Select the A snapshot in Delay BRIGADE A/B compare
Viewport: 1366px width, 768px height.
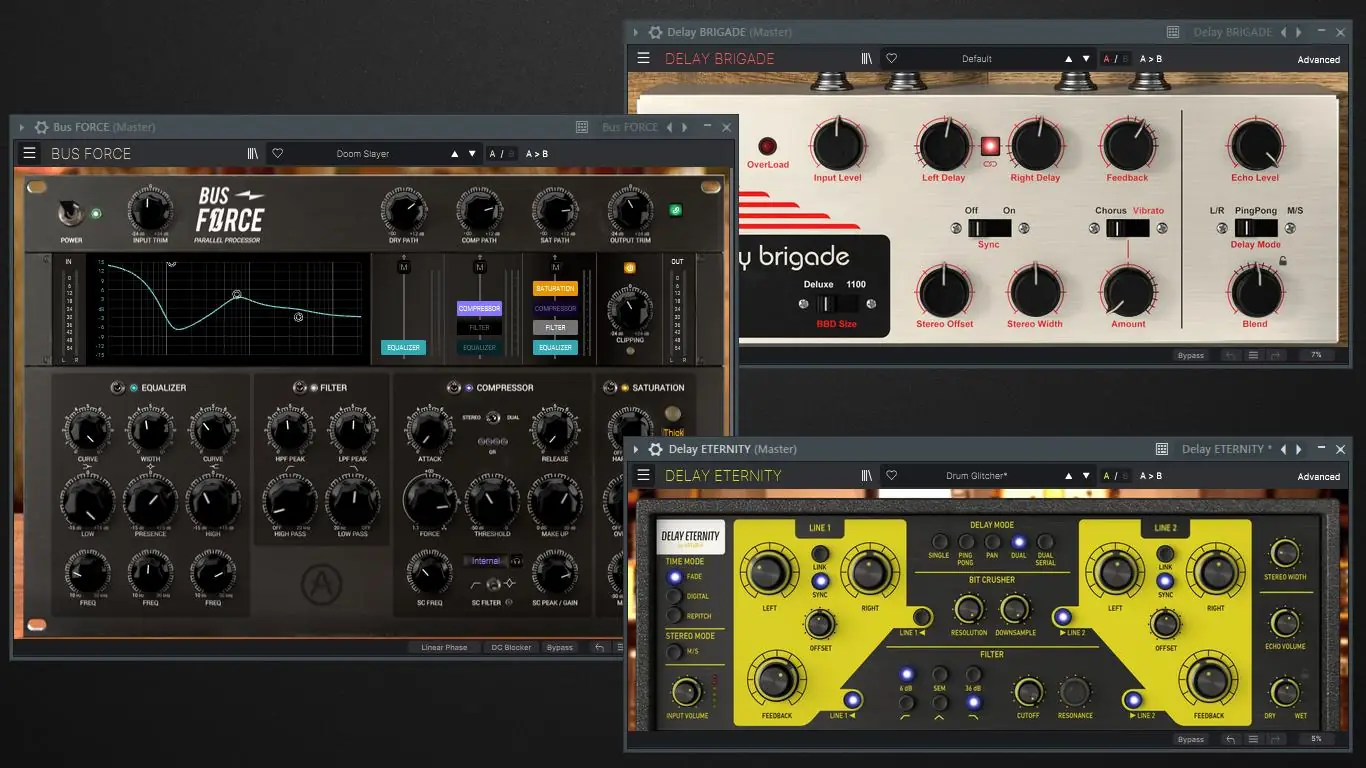[x=1106, y=58]
